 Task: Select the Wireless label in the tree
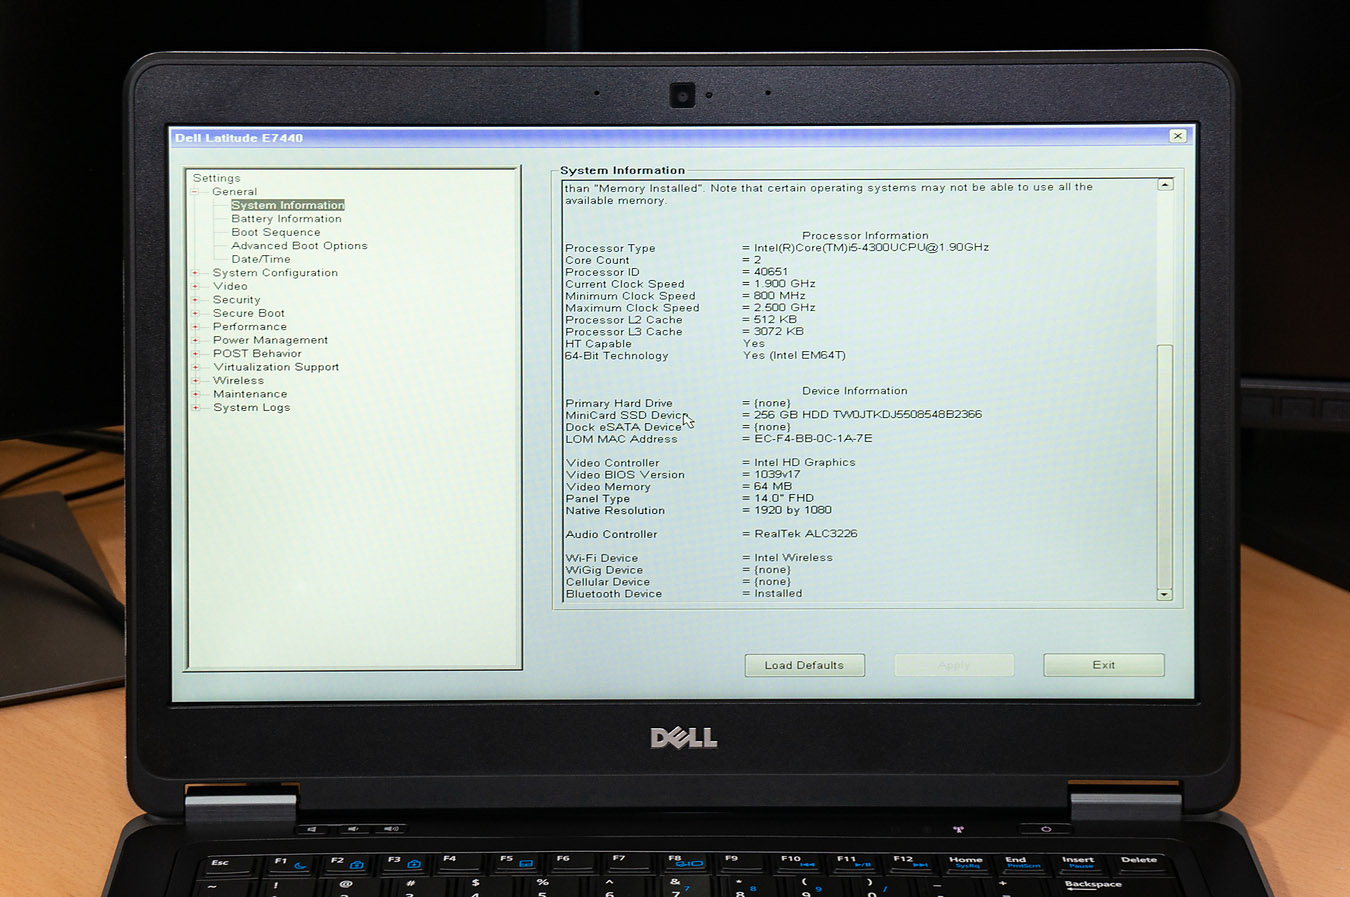pos(238,381)
